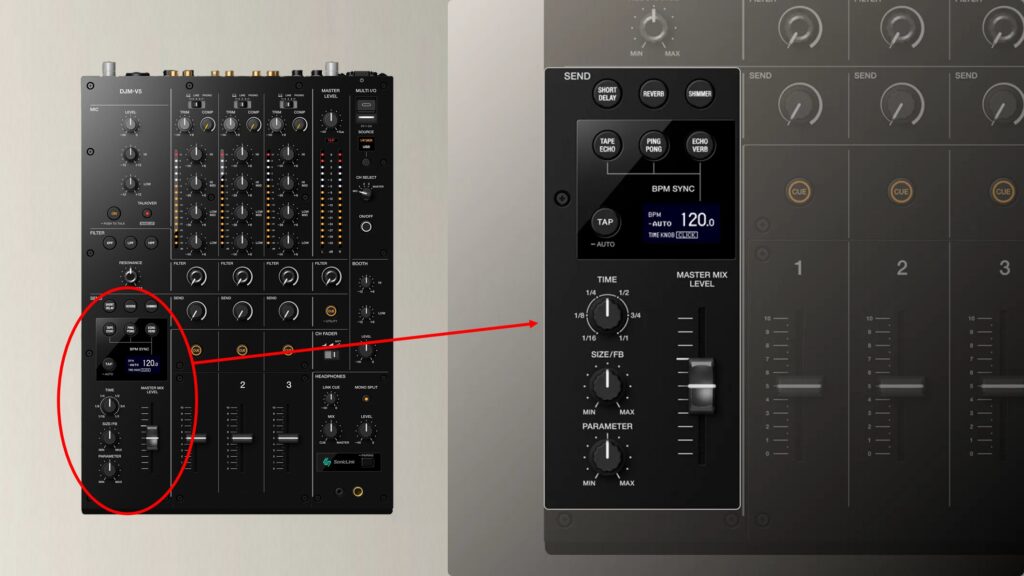Viewport: 1024px width, 576px height.
Task: Click the RESONANCE knob on small mixer
Action: coord(131,275)
